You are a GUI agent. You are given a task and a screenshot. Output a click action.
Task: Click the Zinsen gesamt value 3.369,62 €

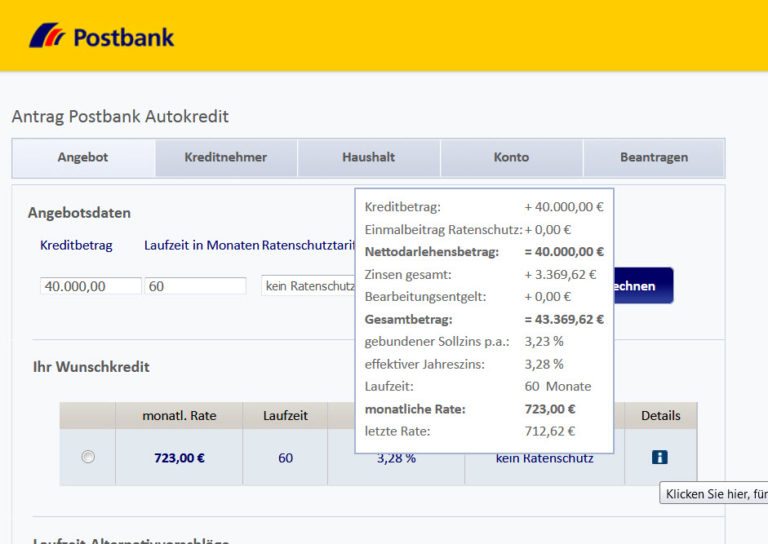tap(560, 274)
